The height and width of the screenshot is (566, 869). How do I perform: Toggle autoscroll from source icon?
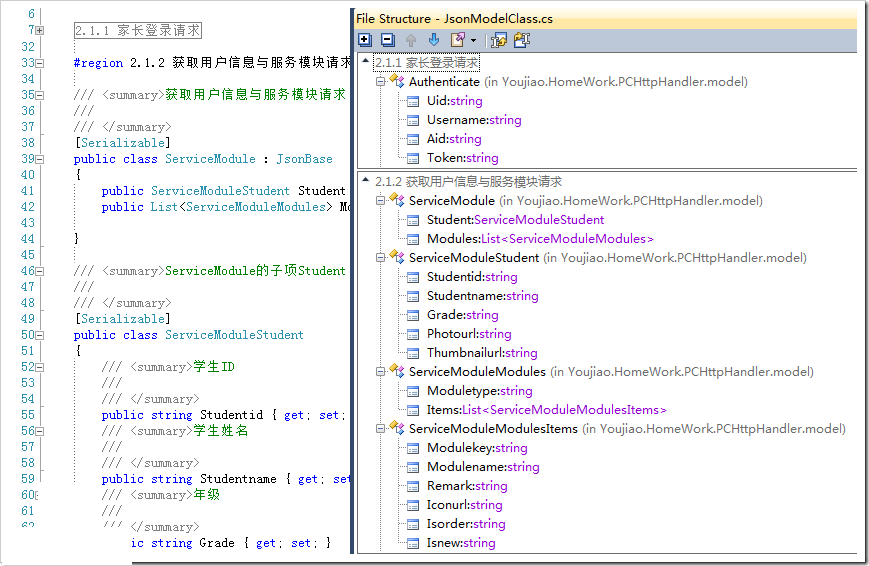(522, 40)
